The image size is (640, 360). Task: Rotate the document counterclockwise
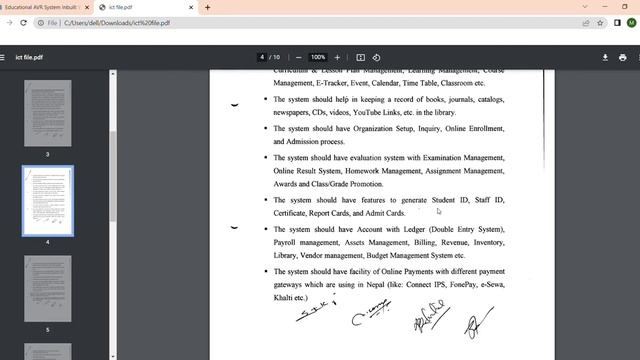pos(376,58)
